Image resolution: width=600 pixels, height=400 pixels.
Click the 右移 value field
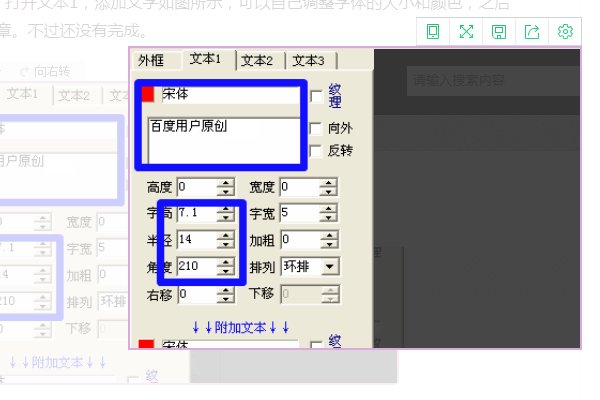click(x=197, y=295)
